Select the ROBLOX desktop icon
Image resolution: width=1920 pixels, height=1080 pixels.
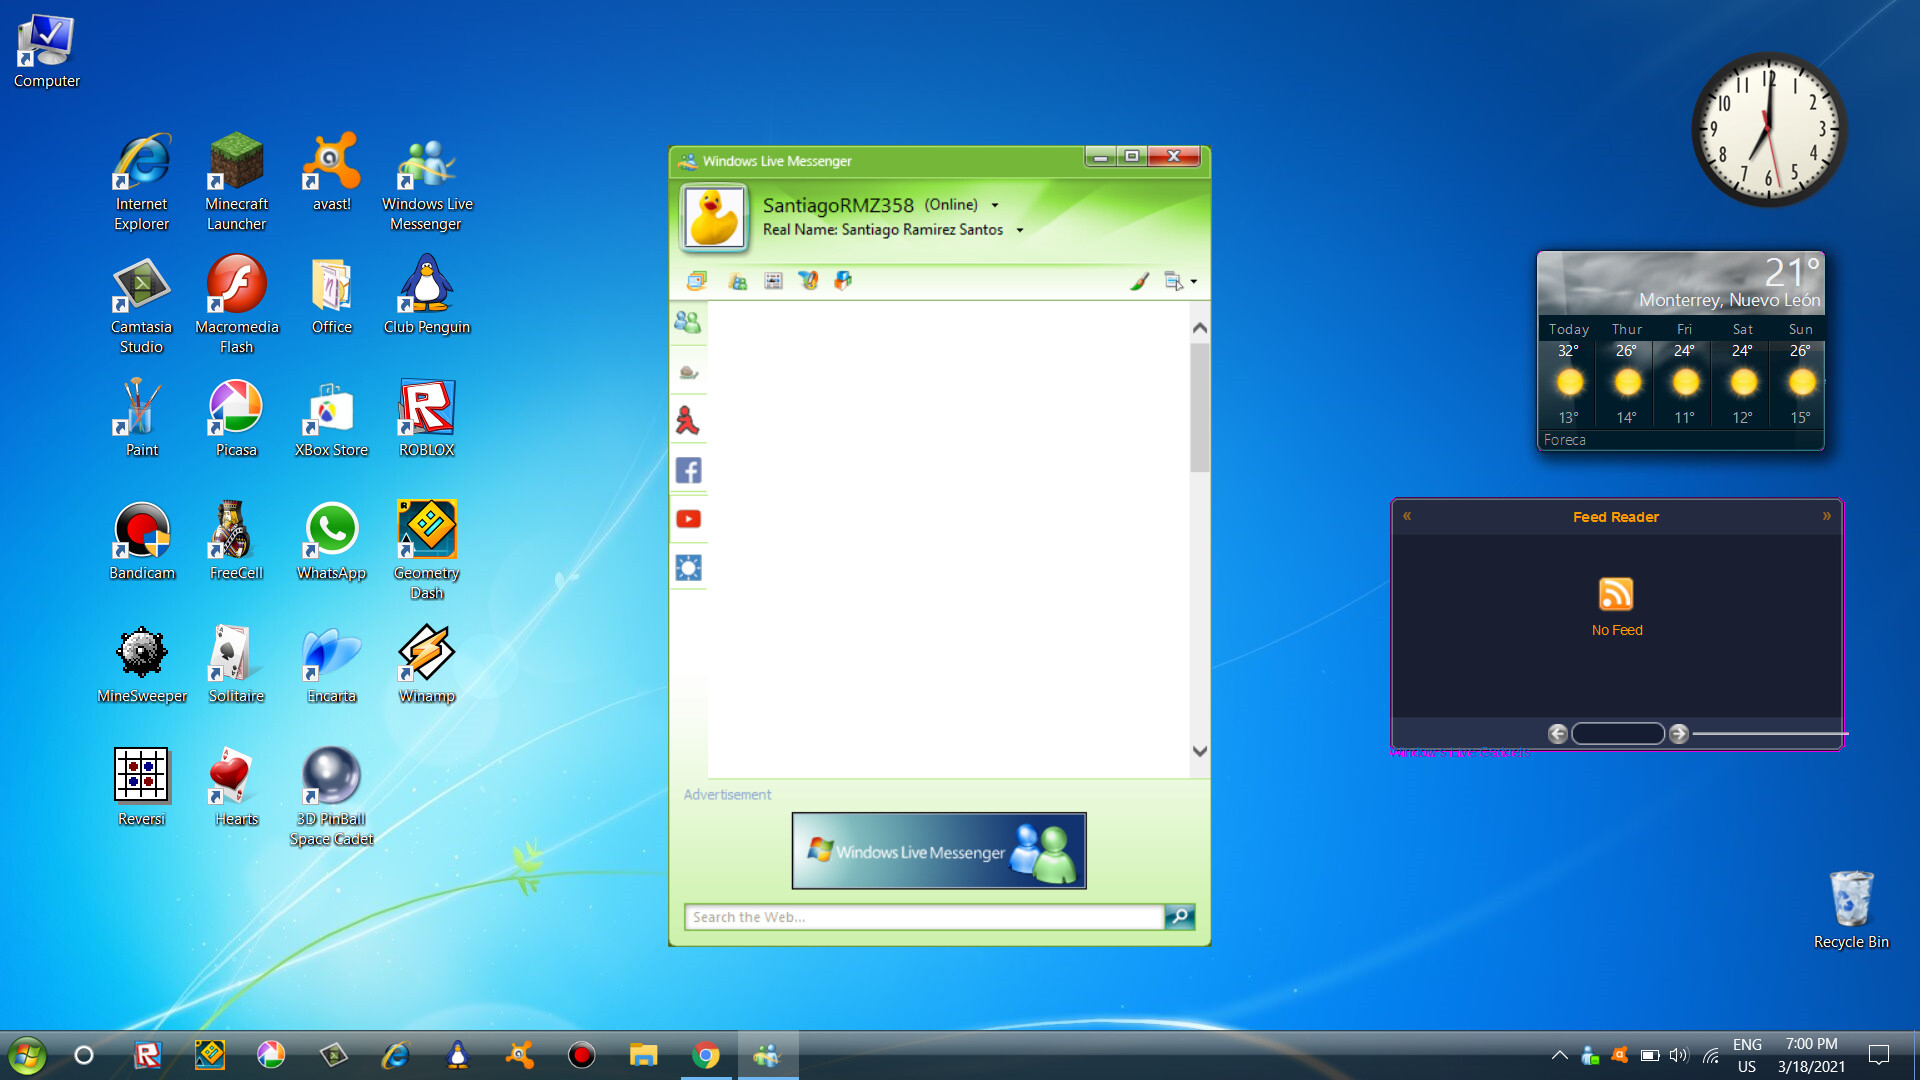[427, 418]
